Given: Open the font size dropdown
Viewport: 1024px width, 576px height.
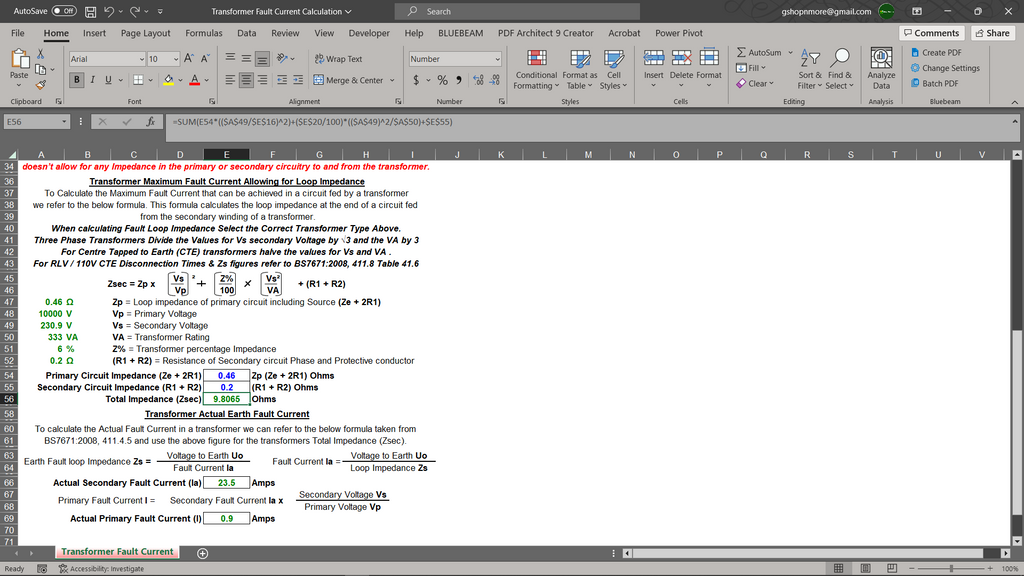Looking at the screenshot, I should pyautogui.click(x=176, y=59).
